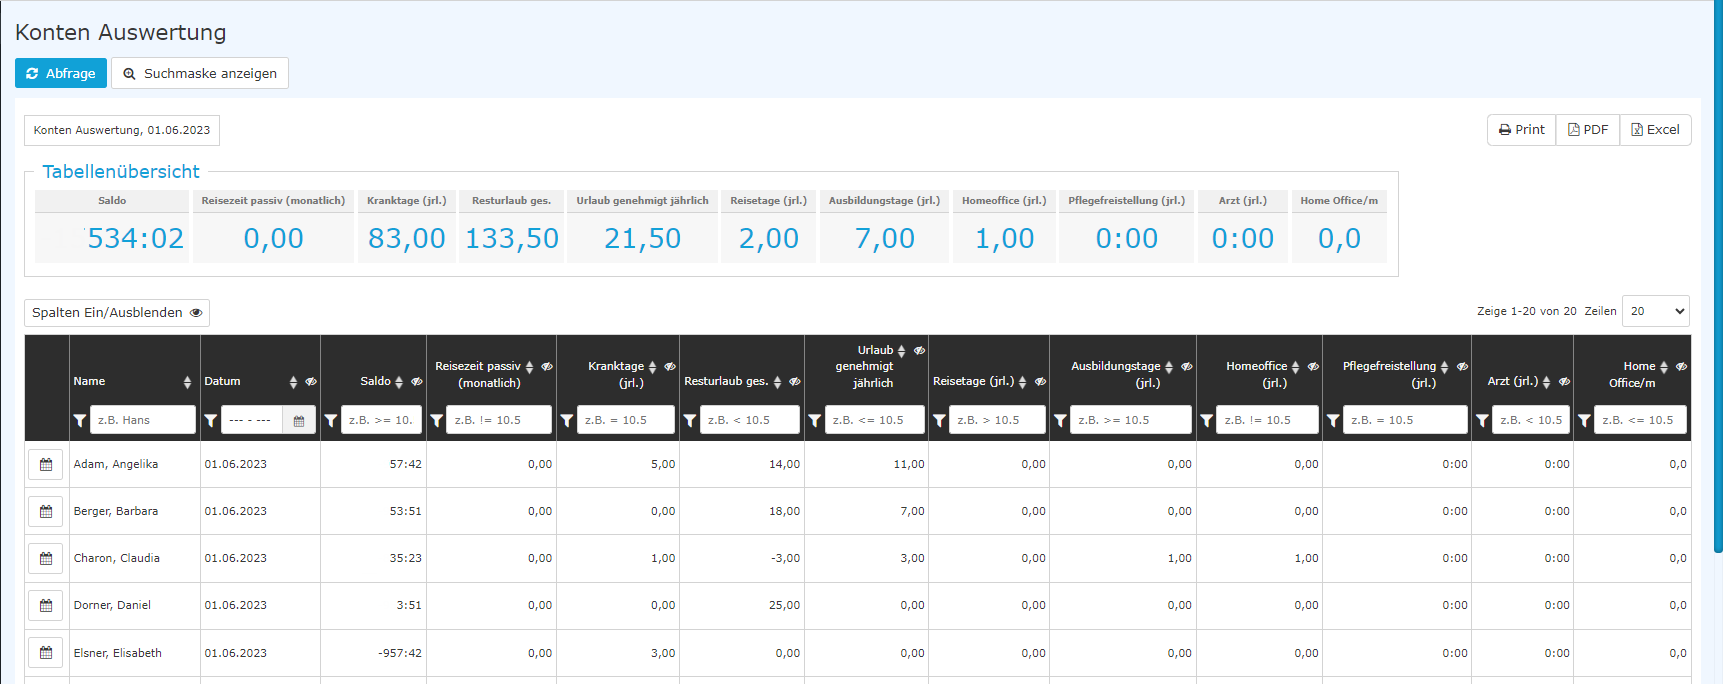Click the filter funnel in Resturlaub ges. column

[689, 420]
